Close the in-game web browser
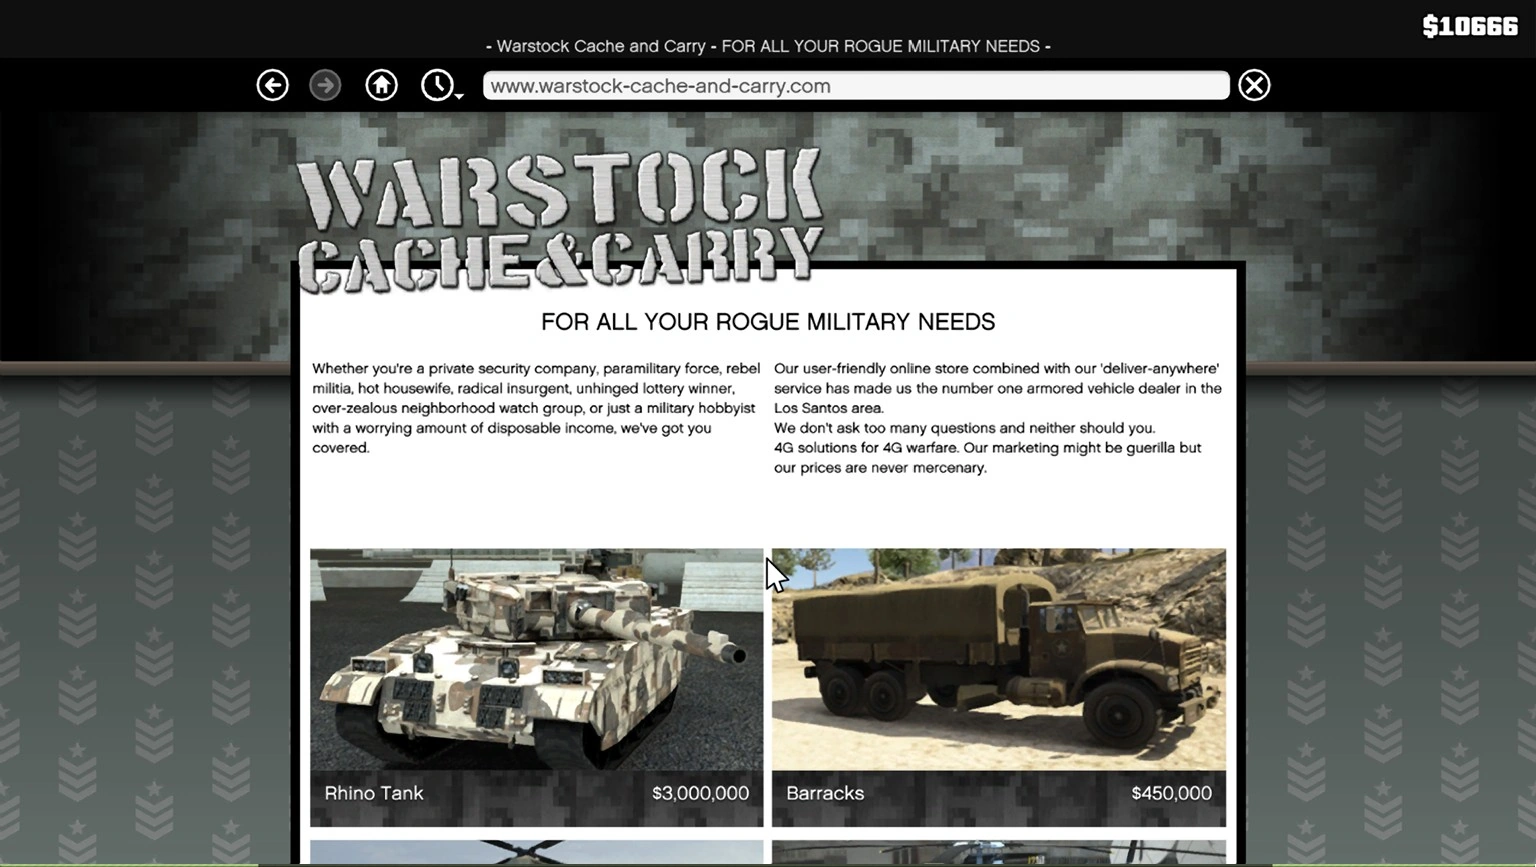The image size is (1536, 867). 1254,85
